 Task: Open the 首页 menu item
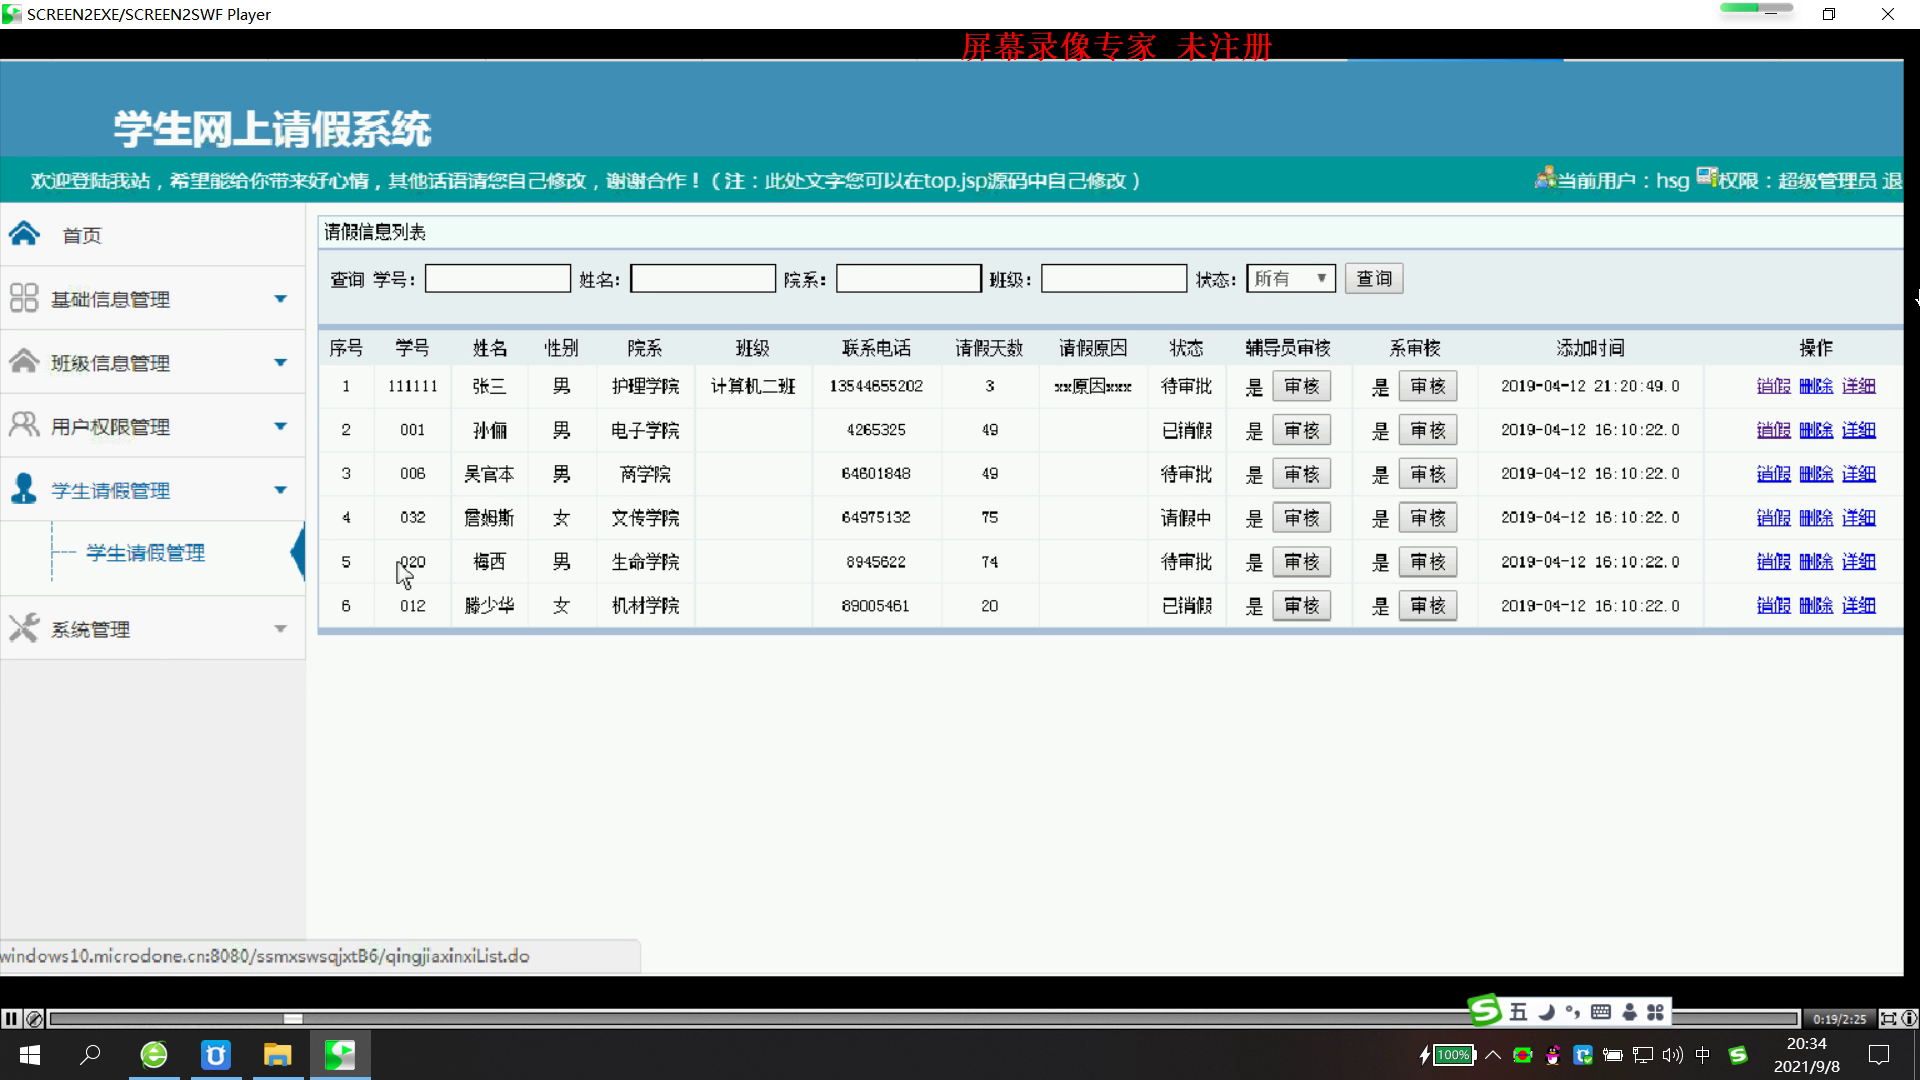[x=82, y=235]
